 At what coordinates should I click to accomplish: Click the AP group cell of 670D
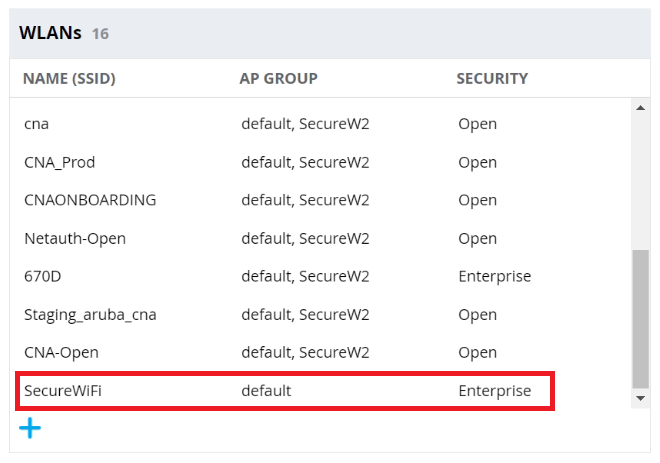pos(305,276)
